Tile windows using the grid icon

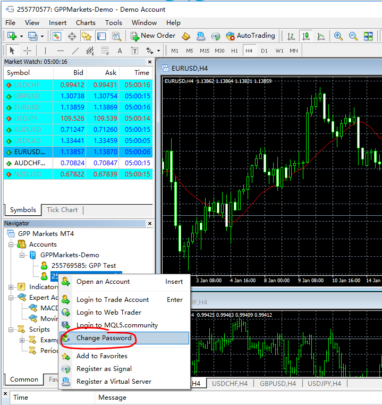click(x=368, y=36)
